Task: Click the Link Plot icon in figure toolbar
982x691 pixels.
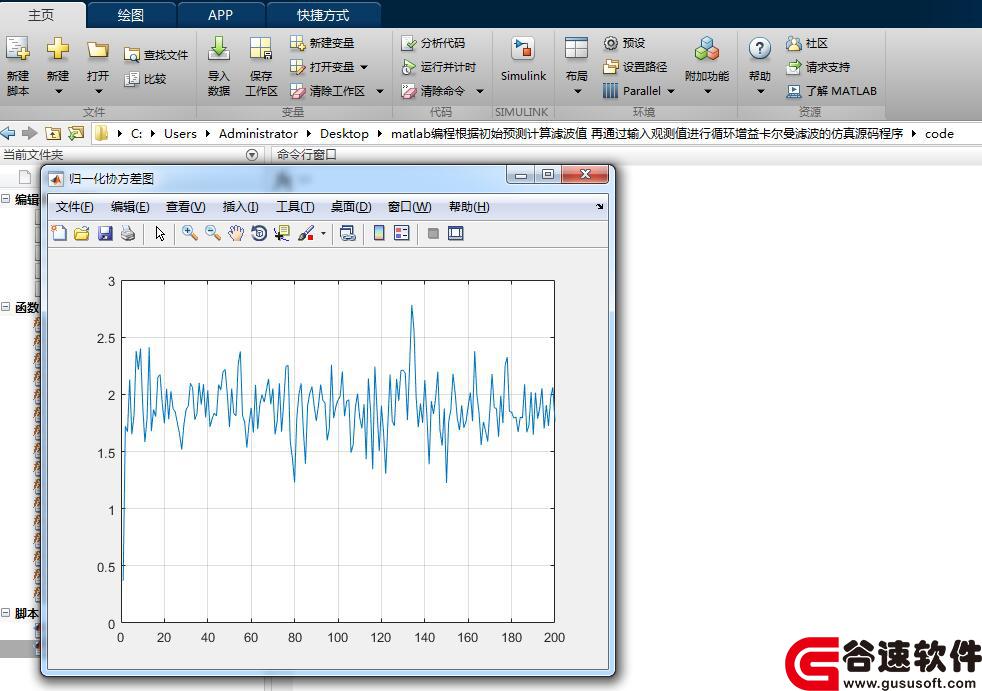Action: click(x=348, y=234)
